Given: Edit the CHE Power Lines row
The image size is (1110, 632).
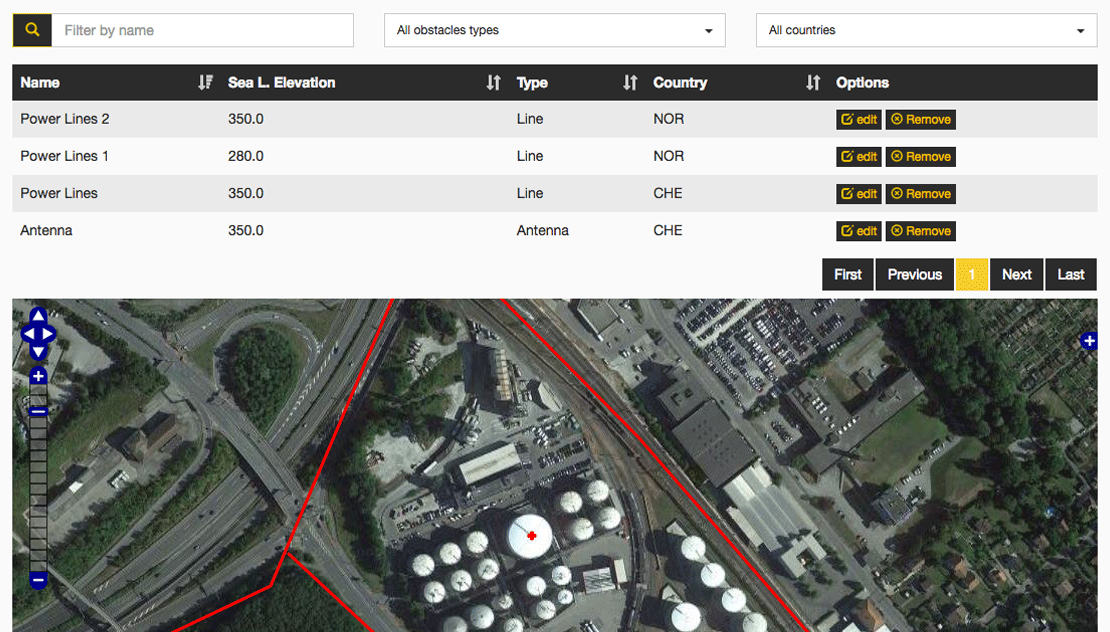Looking at the screenshot, I should tap(859, 194).
